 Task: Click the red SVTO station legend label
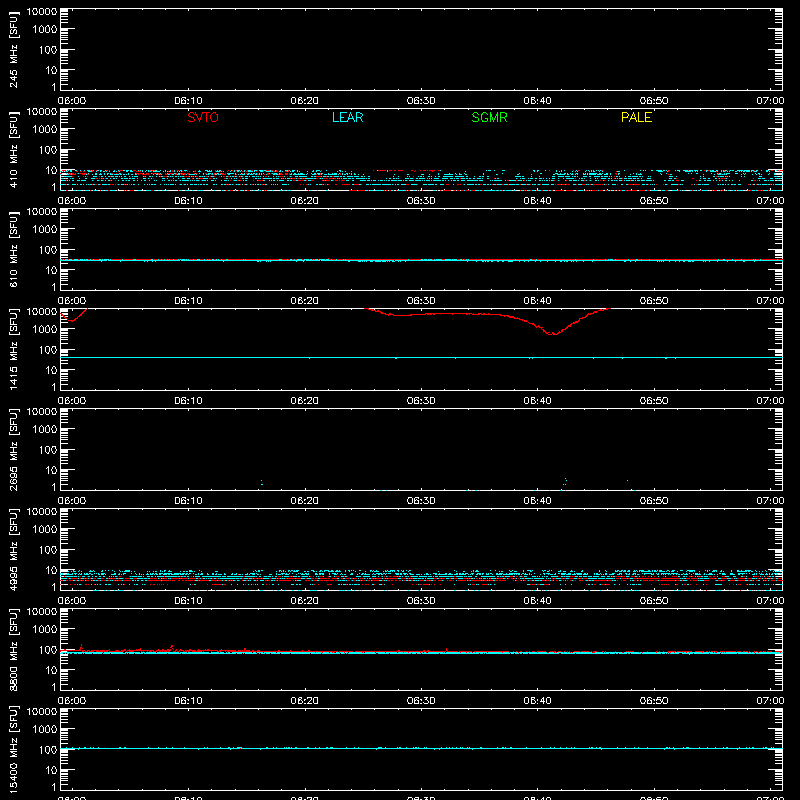coord(203,117)
